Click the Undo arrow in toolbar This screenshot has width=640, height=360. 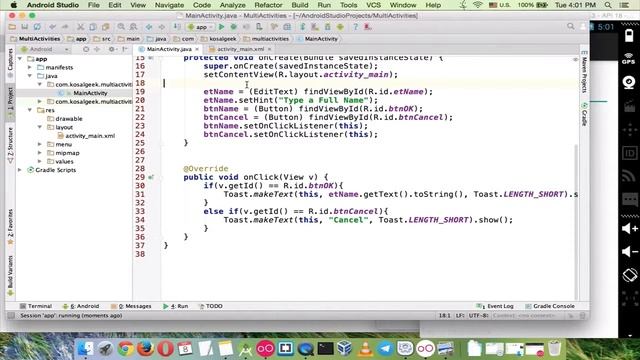53,27
